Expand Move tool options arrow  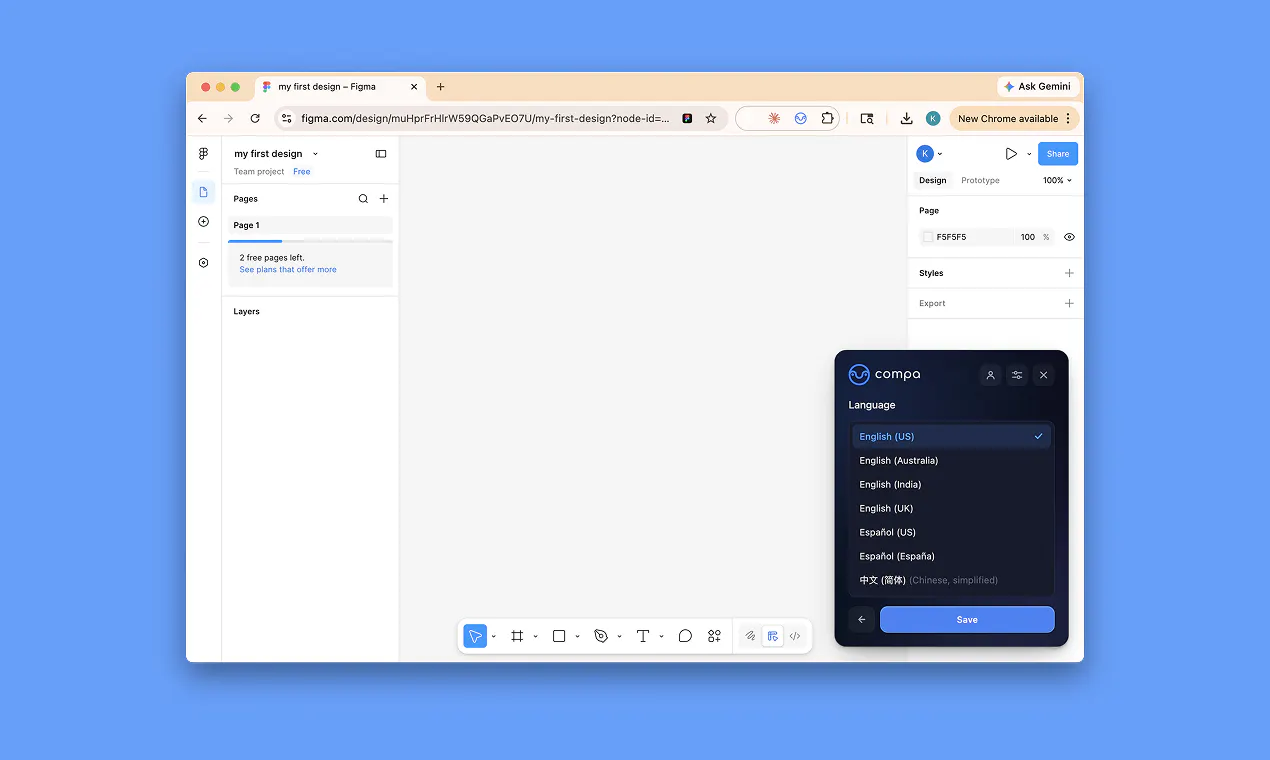pos(494,637)
